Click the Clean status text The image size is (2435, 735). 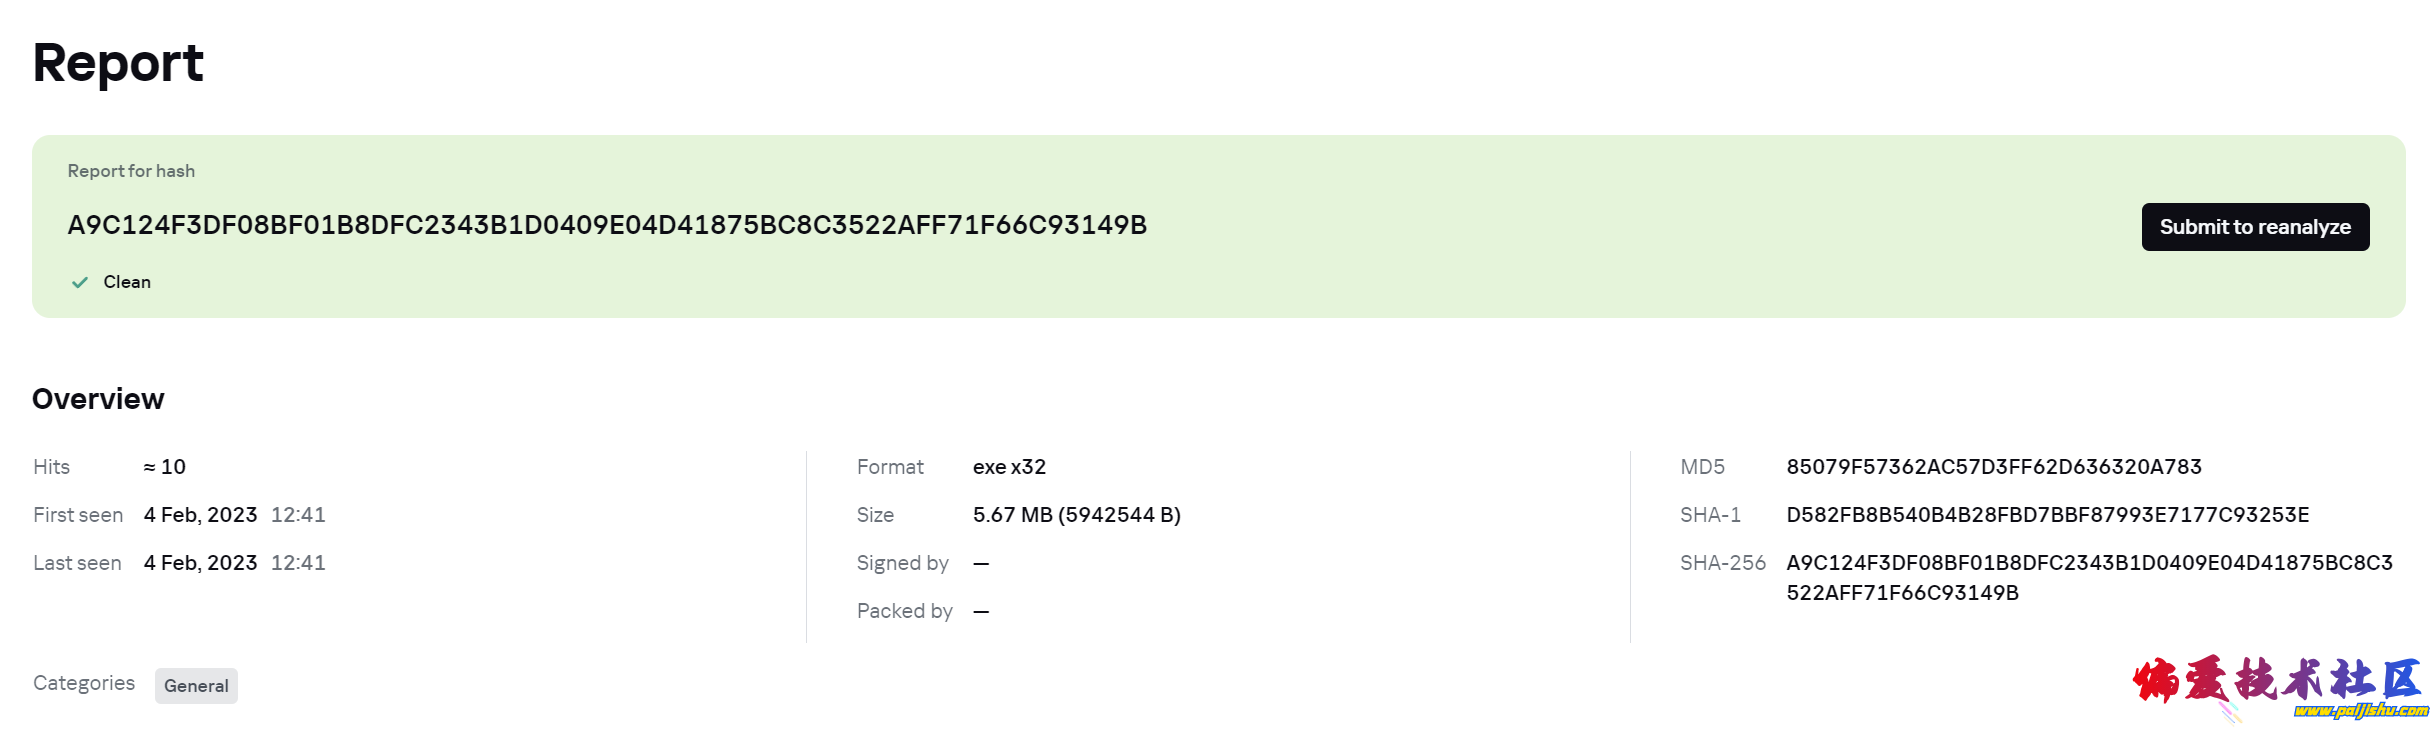click(127, 283)
